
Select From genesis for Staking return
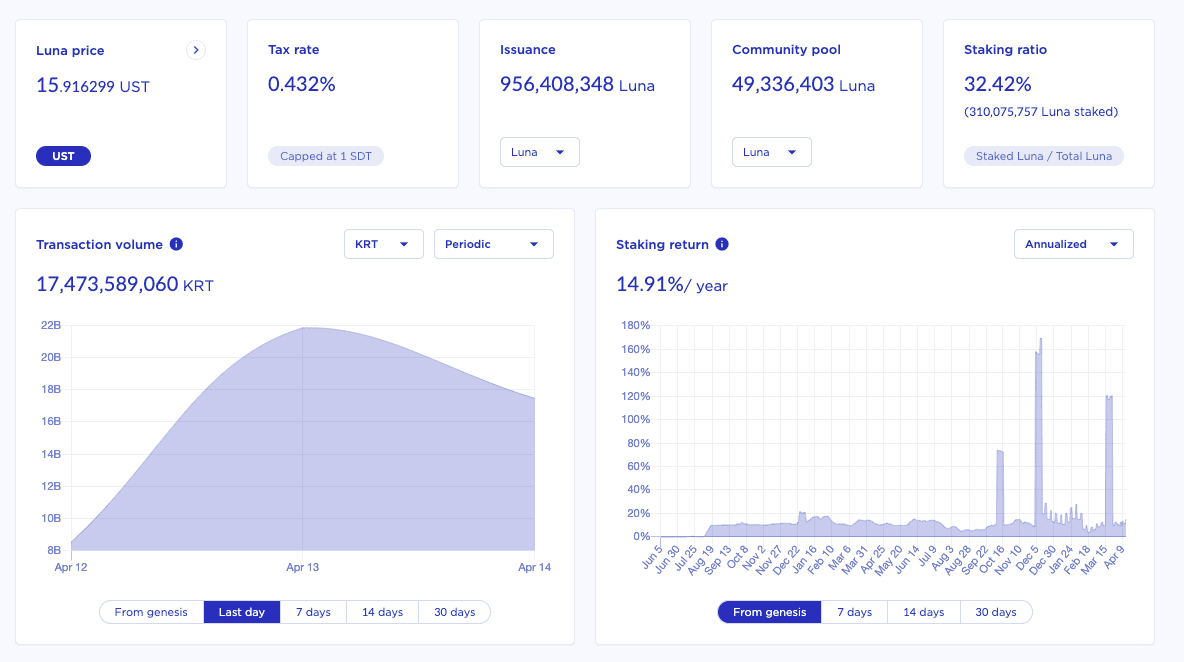coord(769,612)
